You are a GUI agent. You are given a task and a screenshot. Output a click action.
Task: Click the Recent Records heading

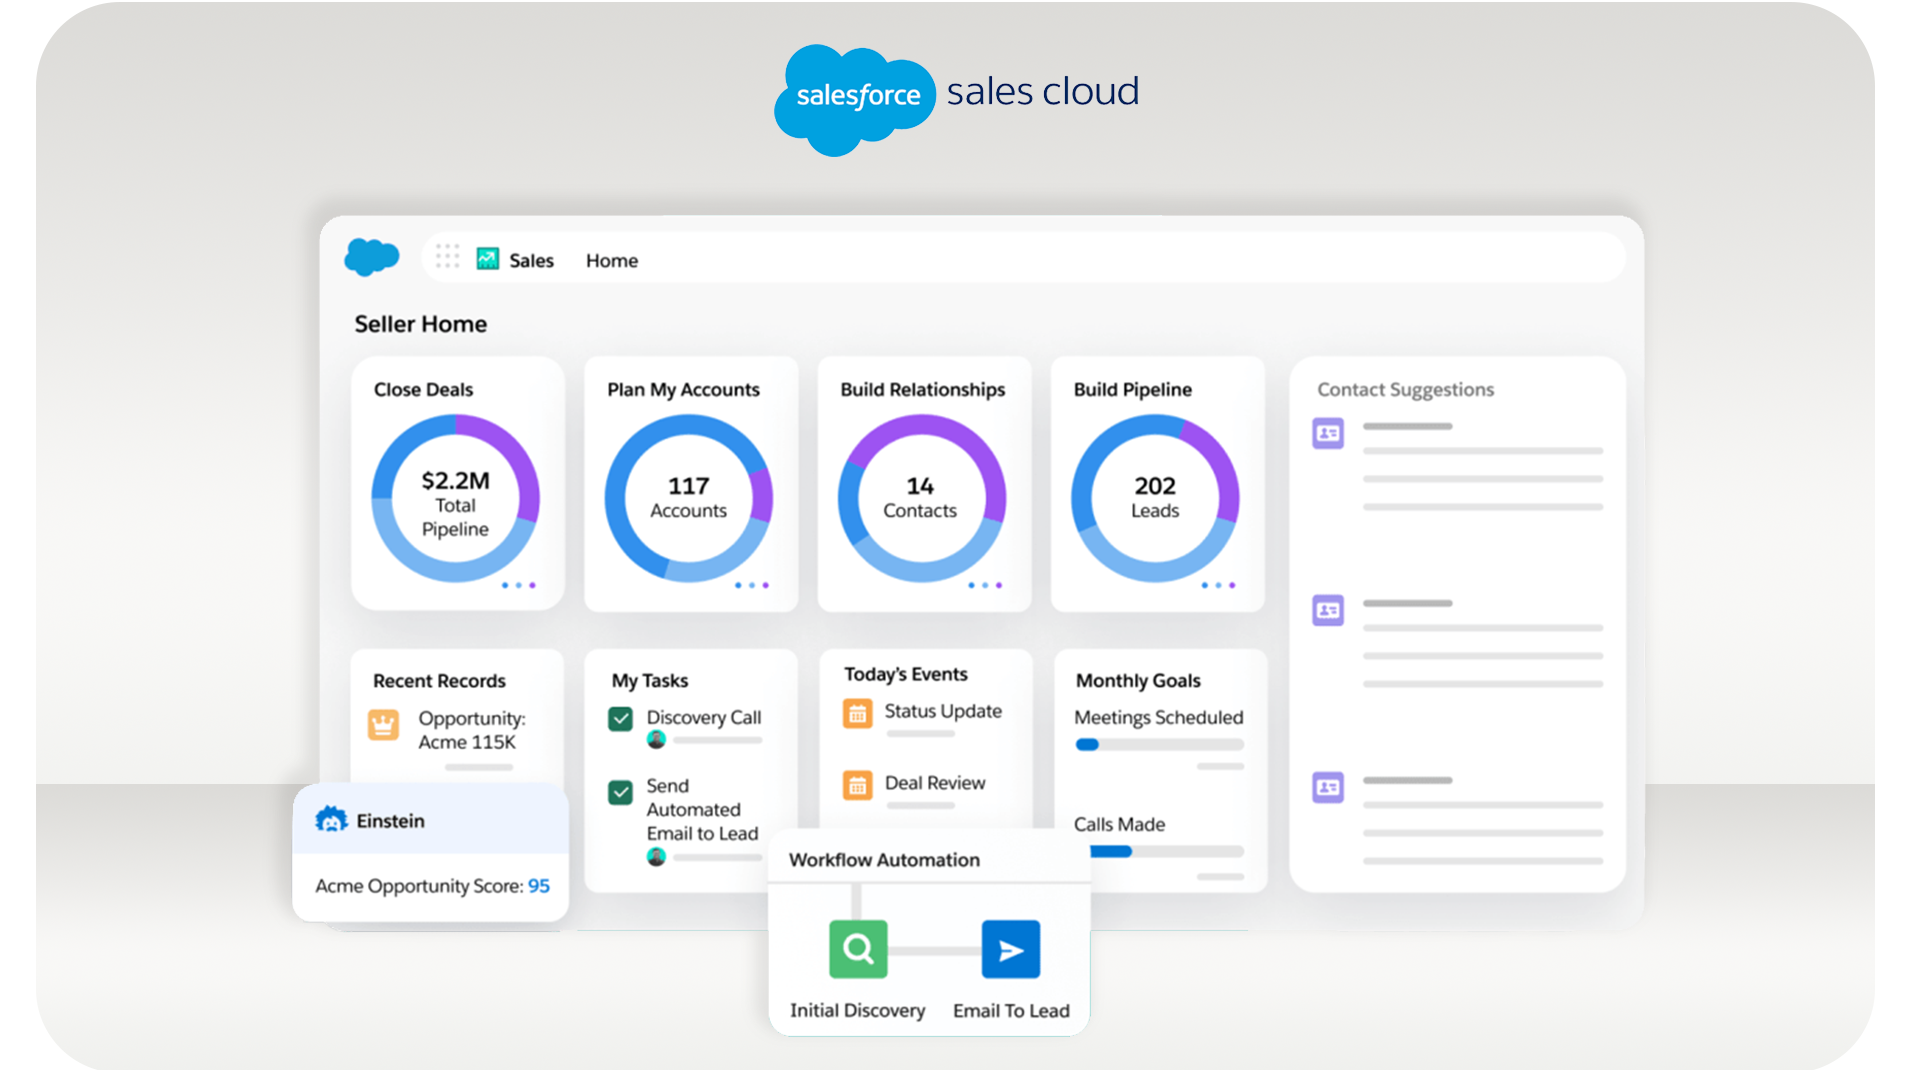coord(439,681)
